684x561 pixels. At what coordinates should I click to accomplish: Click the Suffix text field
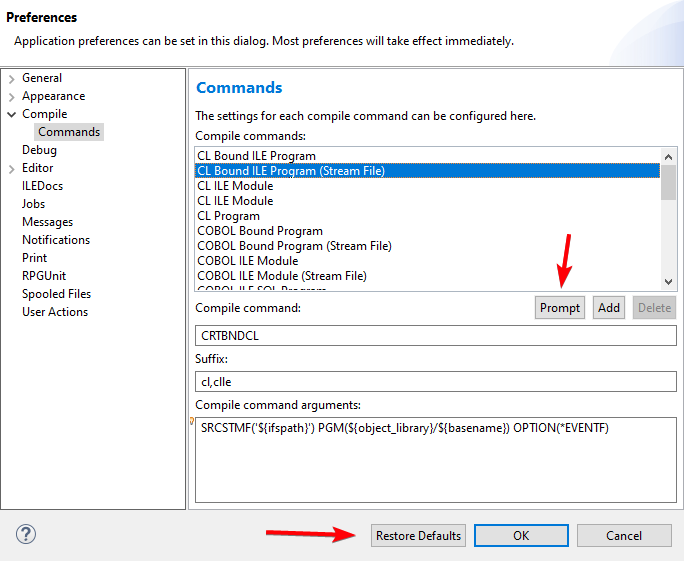(x=435, y=382)
